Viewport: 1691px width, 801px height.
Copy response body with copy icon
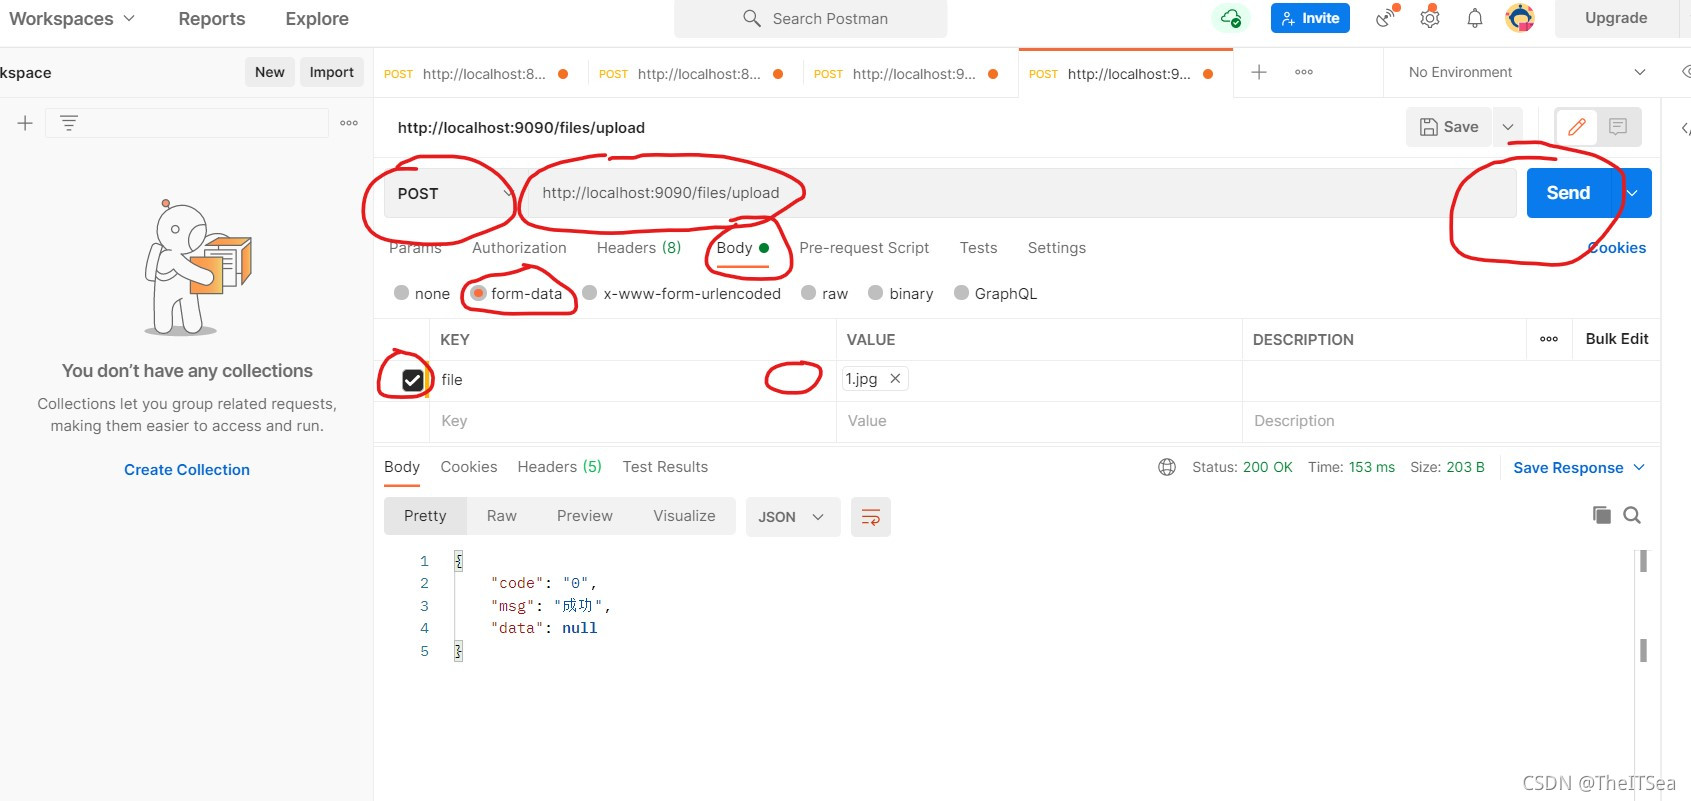pyautogui.click(x=1601, y=515)
